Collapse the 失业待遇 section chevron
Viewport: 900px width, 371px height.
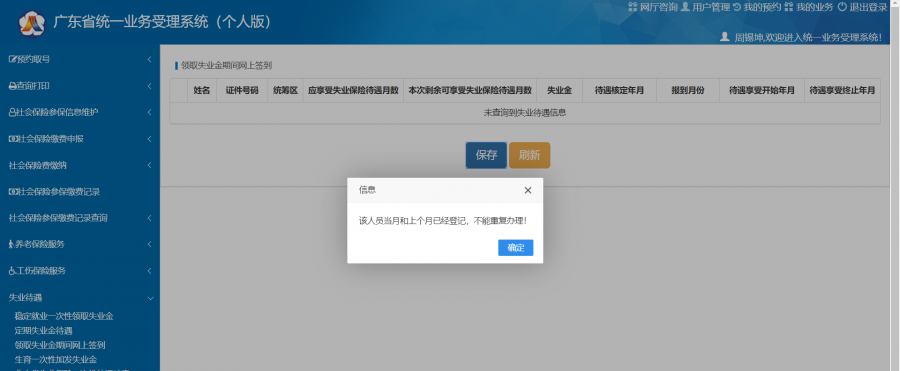coord(150,298)
